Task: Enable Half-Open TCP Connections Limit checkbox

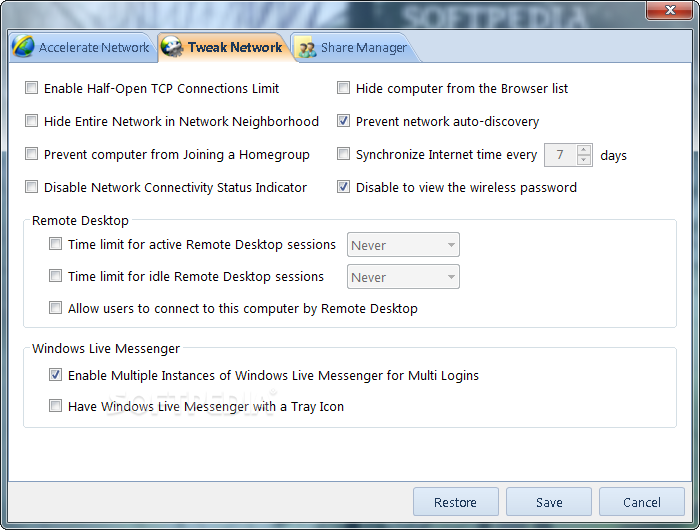Action: point(31,88)
